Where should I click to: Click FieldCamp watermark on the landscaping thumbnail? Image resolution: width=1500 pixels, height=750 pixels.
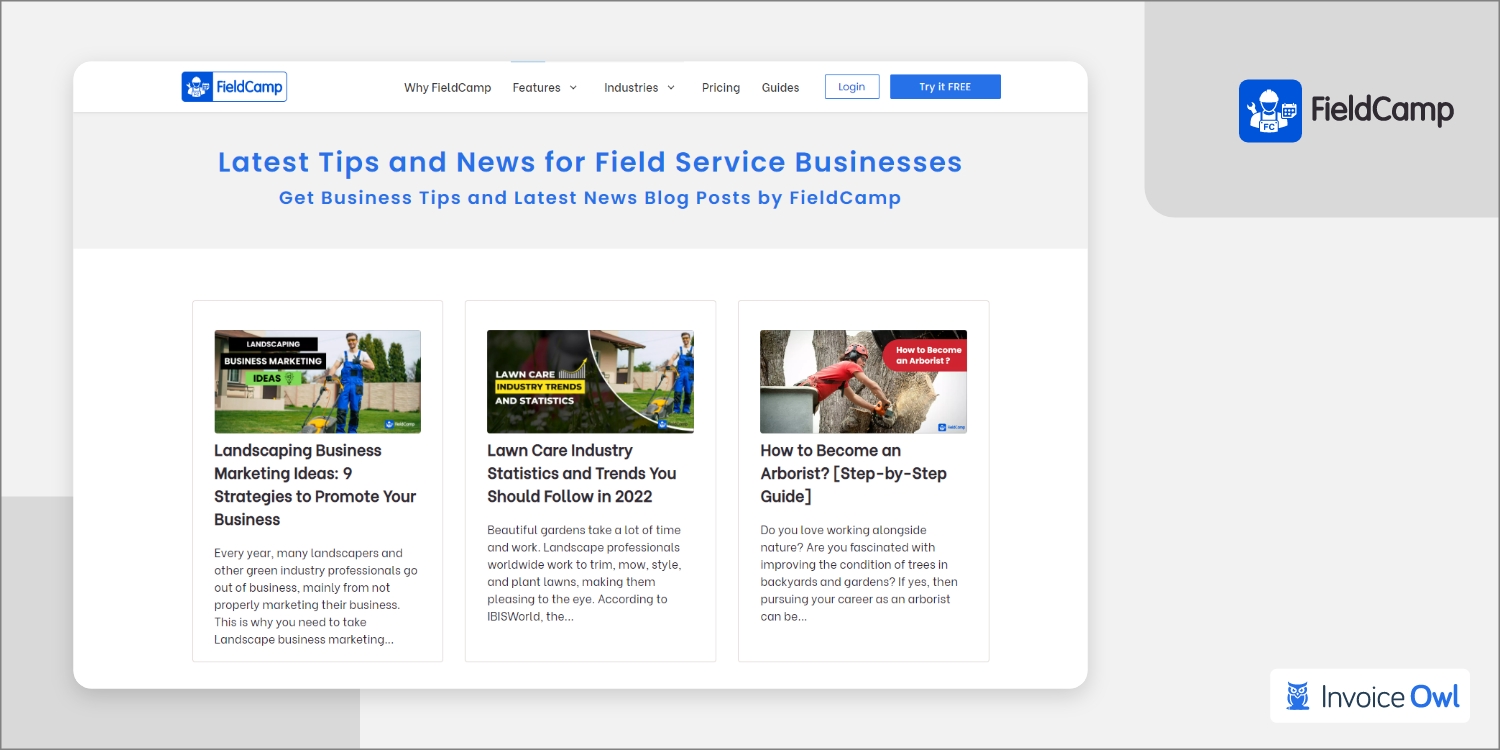400,423
